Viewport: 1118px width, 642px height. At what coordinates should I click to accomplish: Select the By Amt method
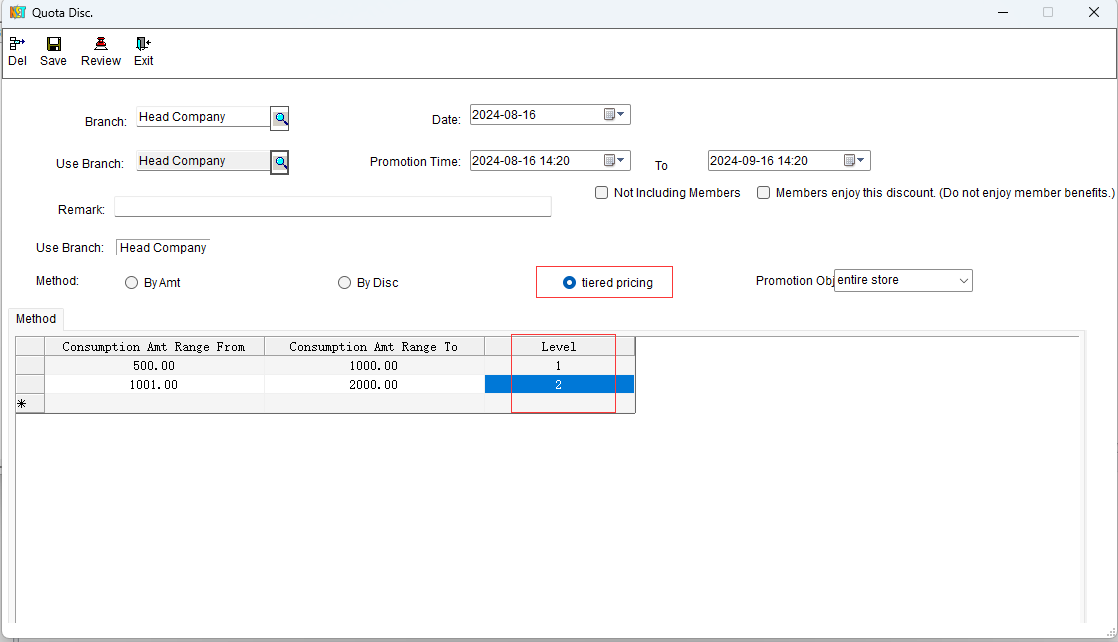(x=132, y=283)
